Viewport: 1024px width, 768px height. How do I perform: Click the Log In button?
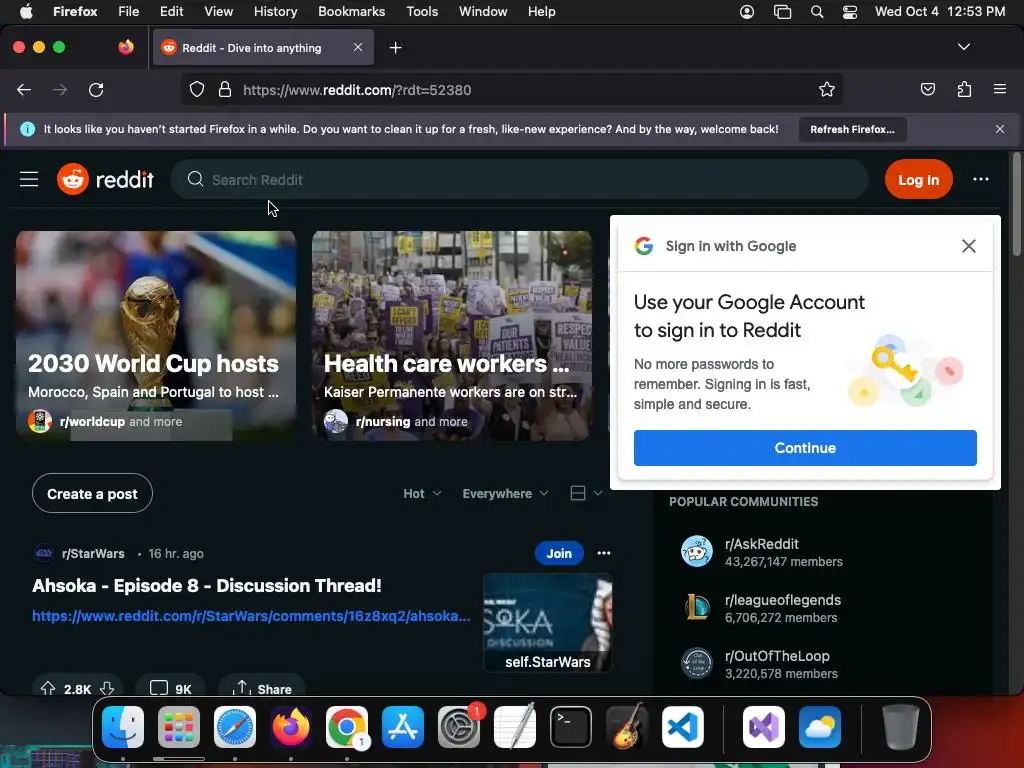pyautogui.click(x=918, y=180)
